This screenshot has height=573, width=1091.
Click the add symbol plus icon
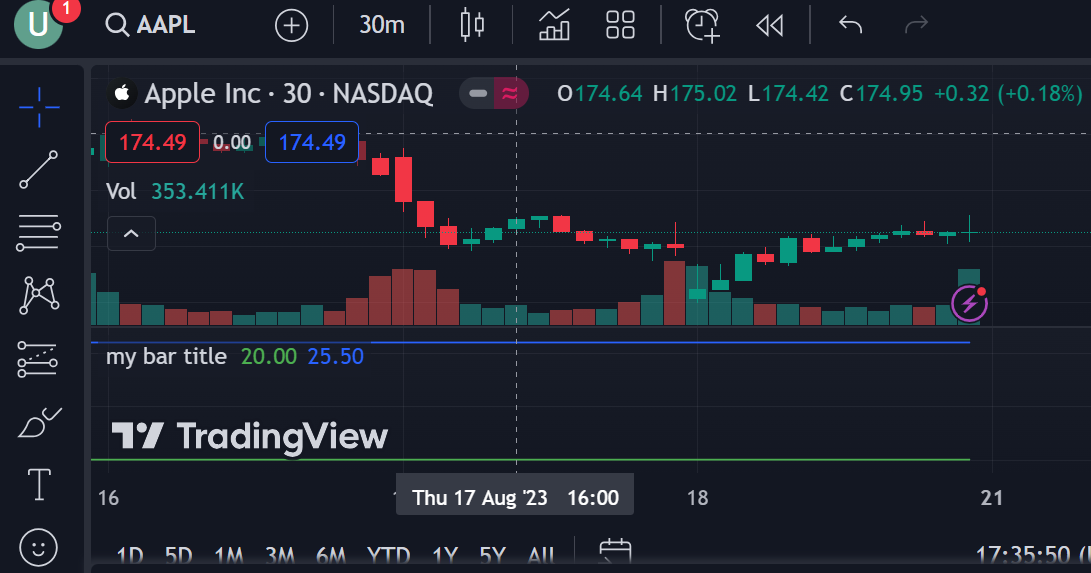tap(292, 26)
